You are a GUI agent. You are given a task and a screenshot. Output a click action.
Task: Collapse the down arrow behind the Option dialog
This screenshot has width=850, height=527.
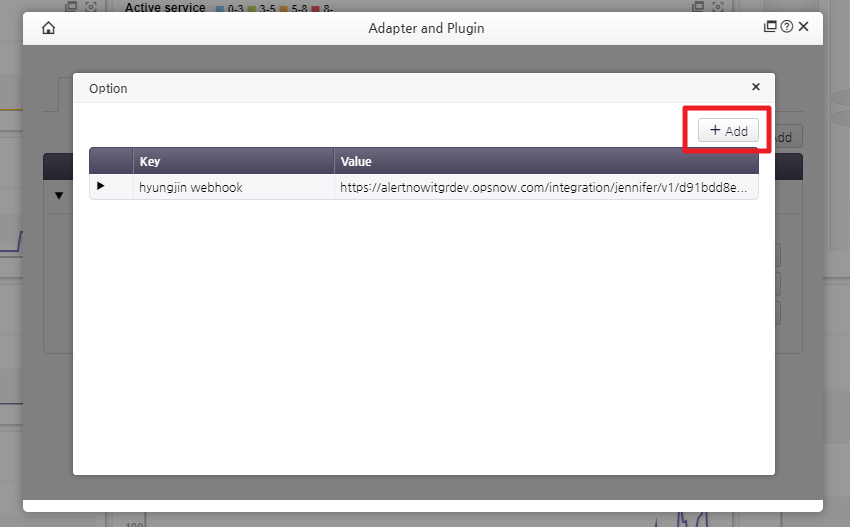point(59,195)
